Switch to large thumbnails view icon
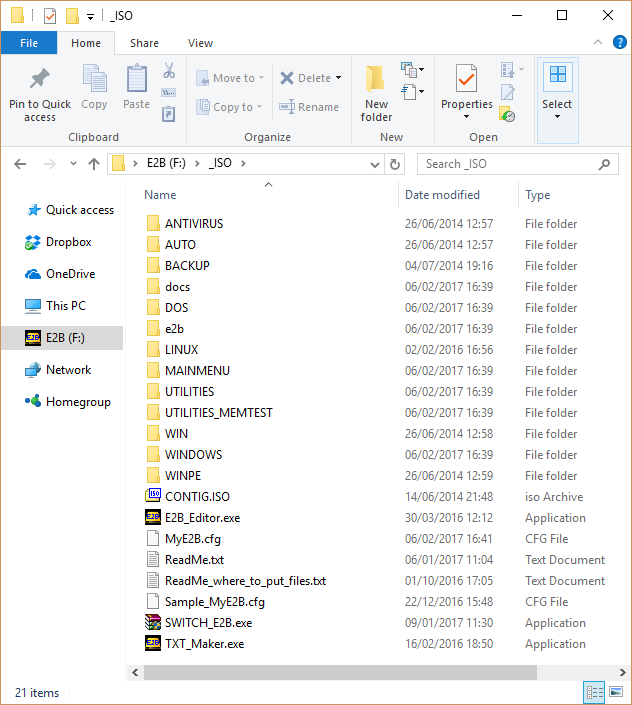This screenshot has height=705, width=632. point(616,692)
